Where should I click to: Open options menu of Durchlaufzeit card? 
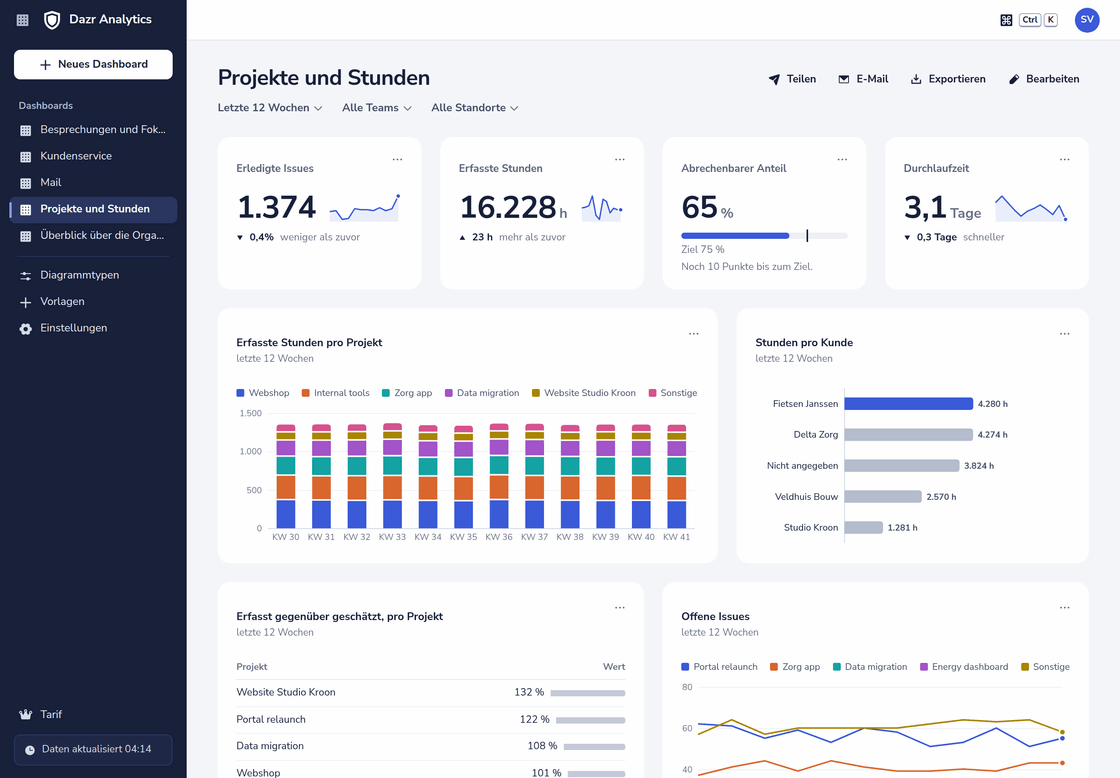point(1064,159)
